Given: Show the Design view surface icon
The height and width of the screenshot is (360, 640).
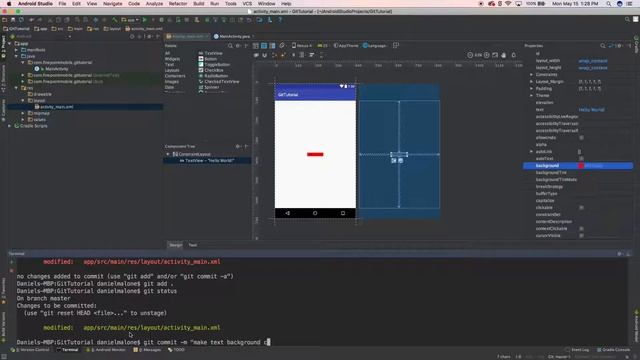Looking at the screenshot, I should 256,46.
